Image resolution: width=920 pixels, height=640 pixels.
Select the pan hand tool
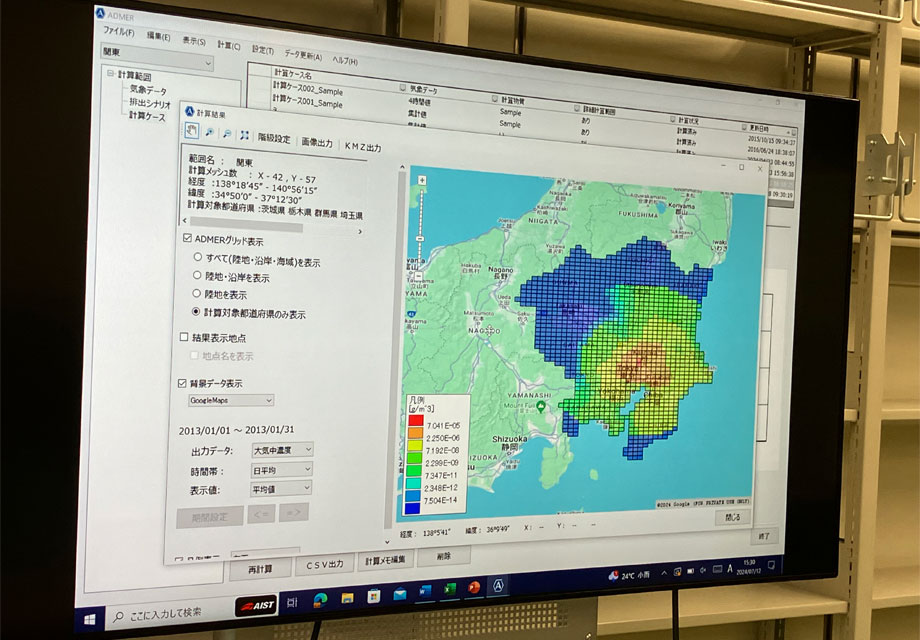192,130
